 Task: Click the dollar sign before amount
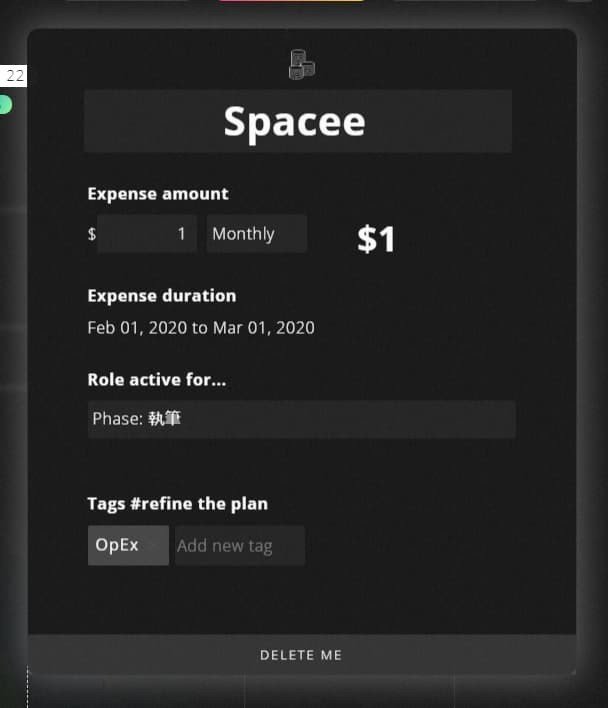coord(92,235)
